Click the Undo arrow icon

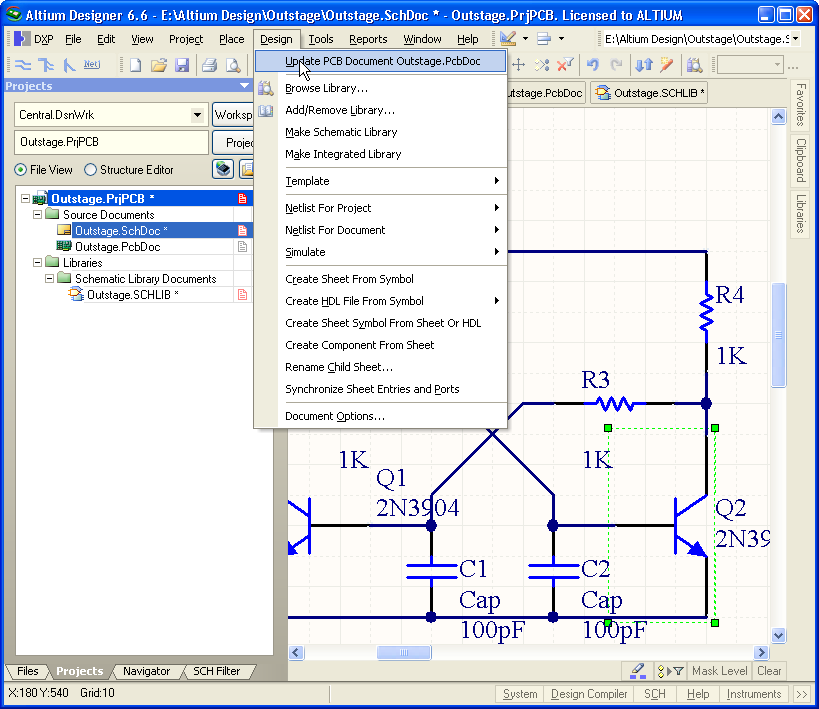pyautogui.click(x=593, y=65)
